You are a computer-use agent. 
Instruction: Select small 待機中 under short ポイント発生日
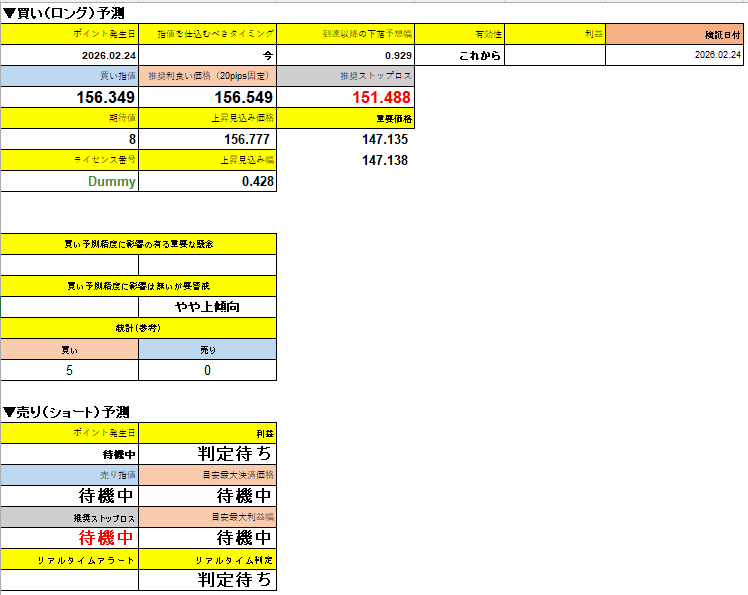(x=70, y=454)
